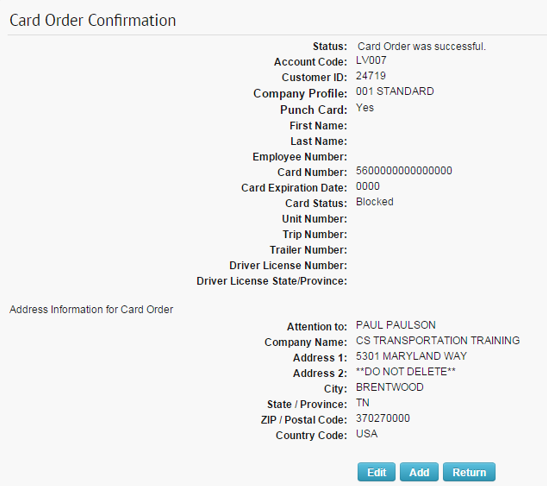Viewport: 547px width, 486px height.
Task: Click the Return button
Action: coord(469,472)
